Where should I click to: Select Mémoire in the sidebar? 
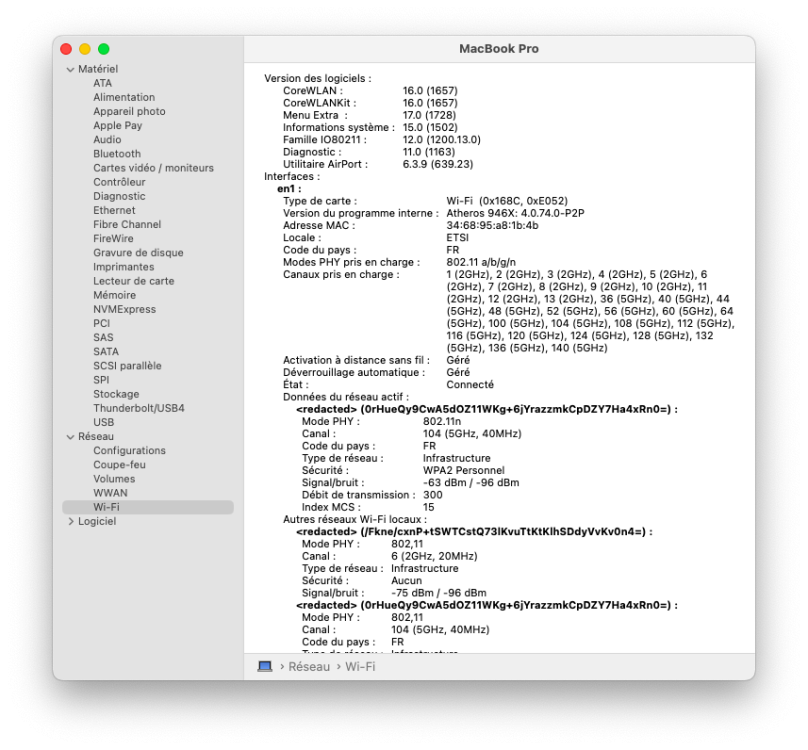(114, 295)
